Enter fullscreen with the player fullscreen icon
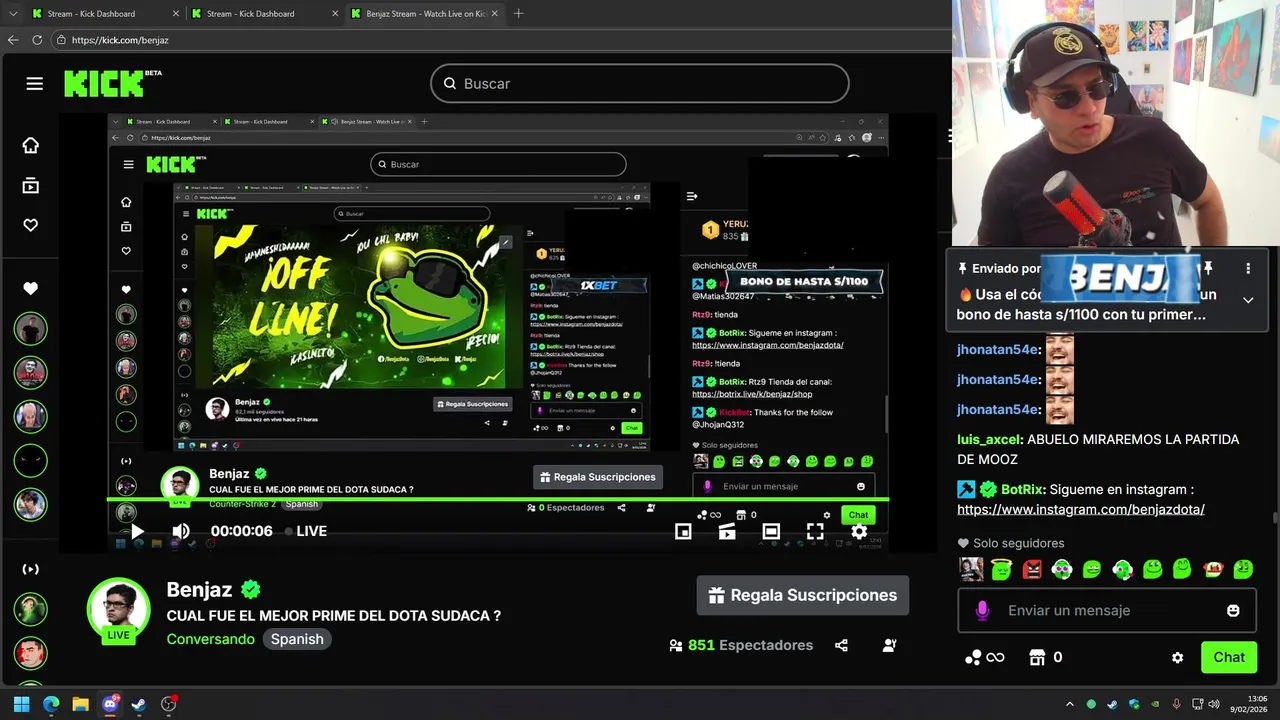 pos(815,531)
